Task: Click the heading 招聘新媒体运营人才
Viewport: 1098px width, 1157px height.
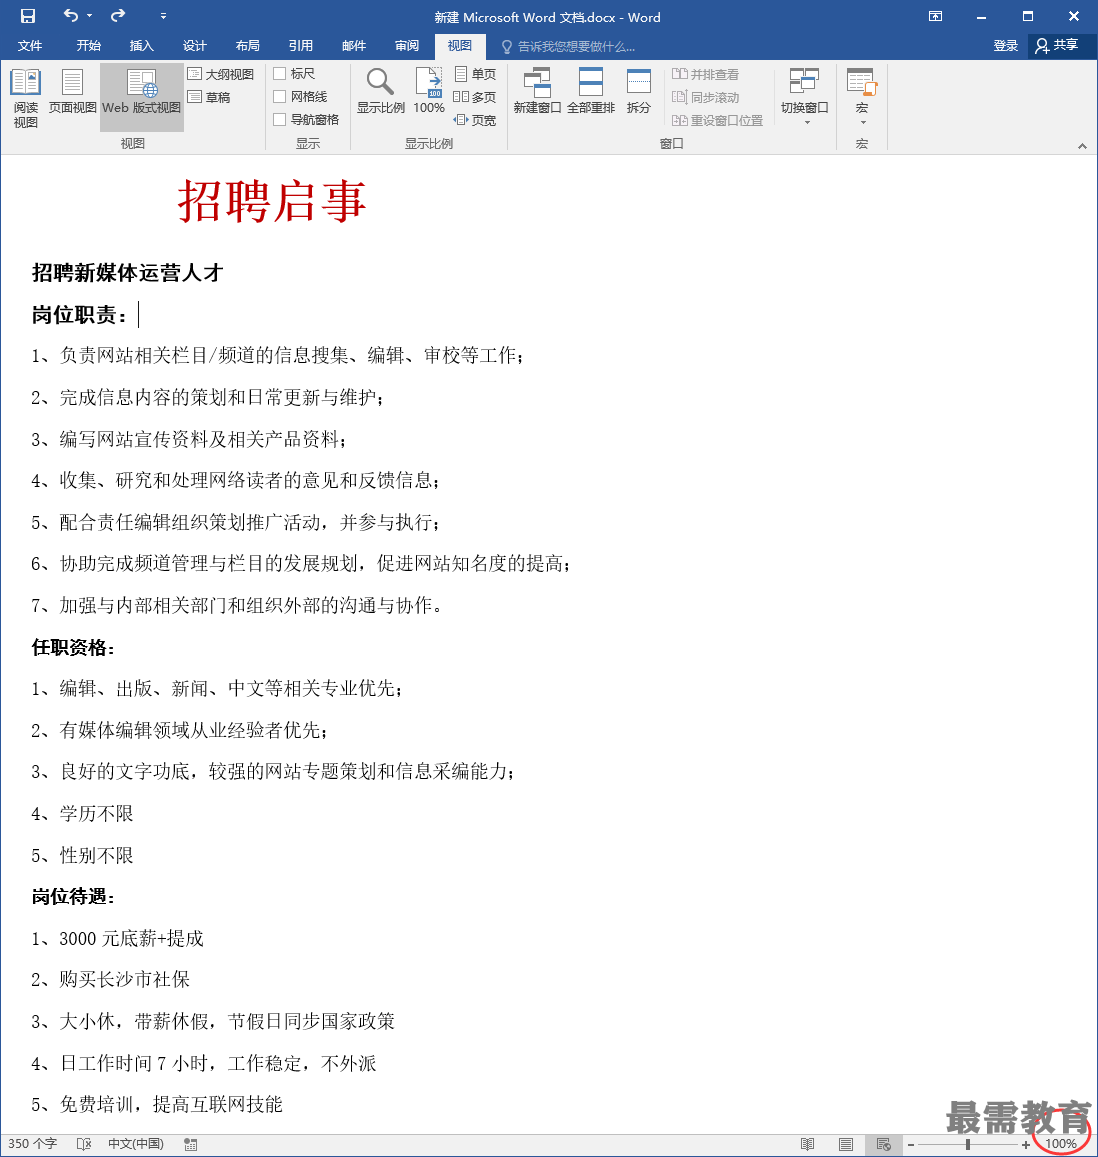Action: click(x=127, y=273)
